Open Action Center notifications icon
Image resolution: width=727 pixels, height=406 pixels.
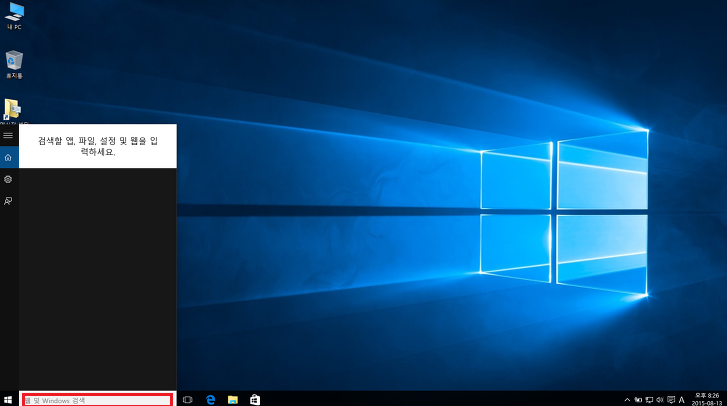[671, 400]
